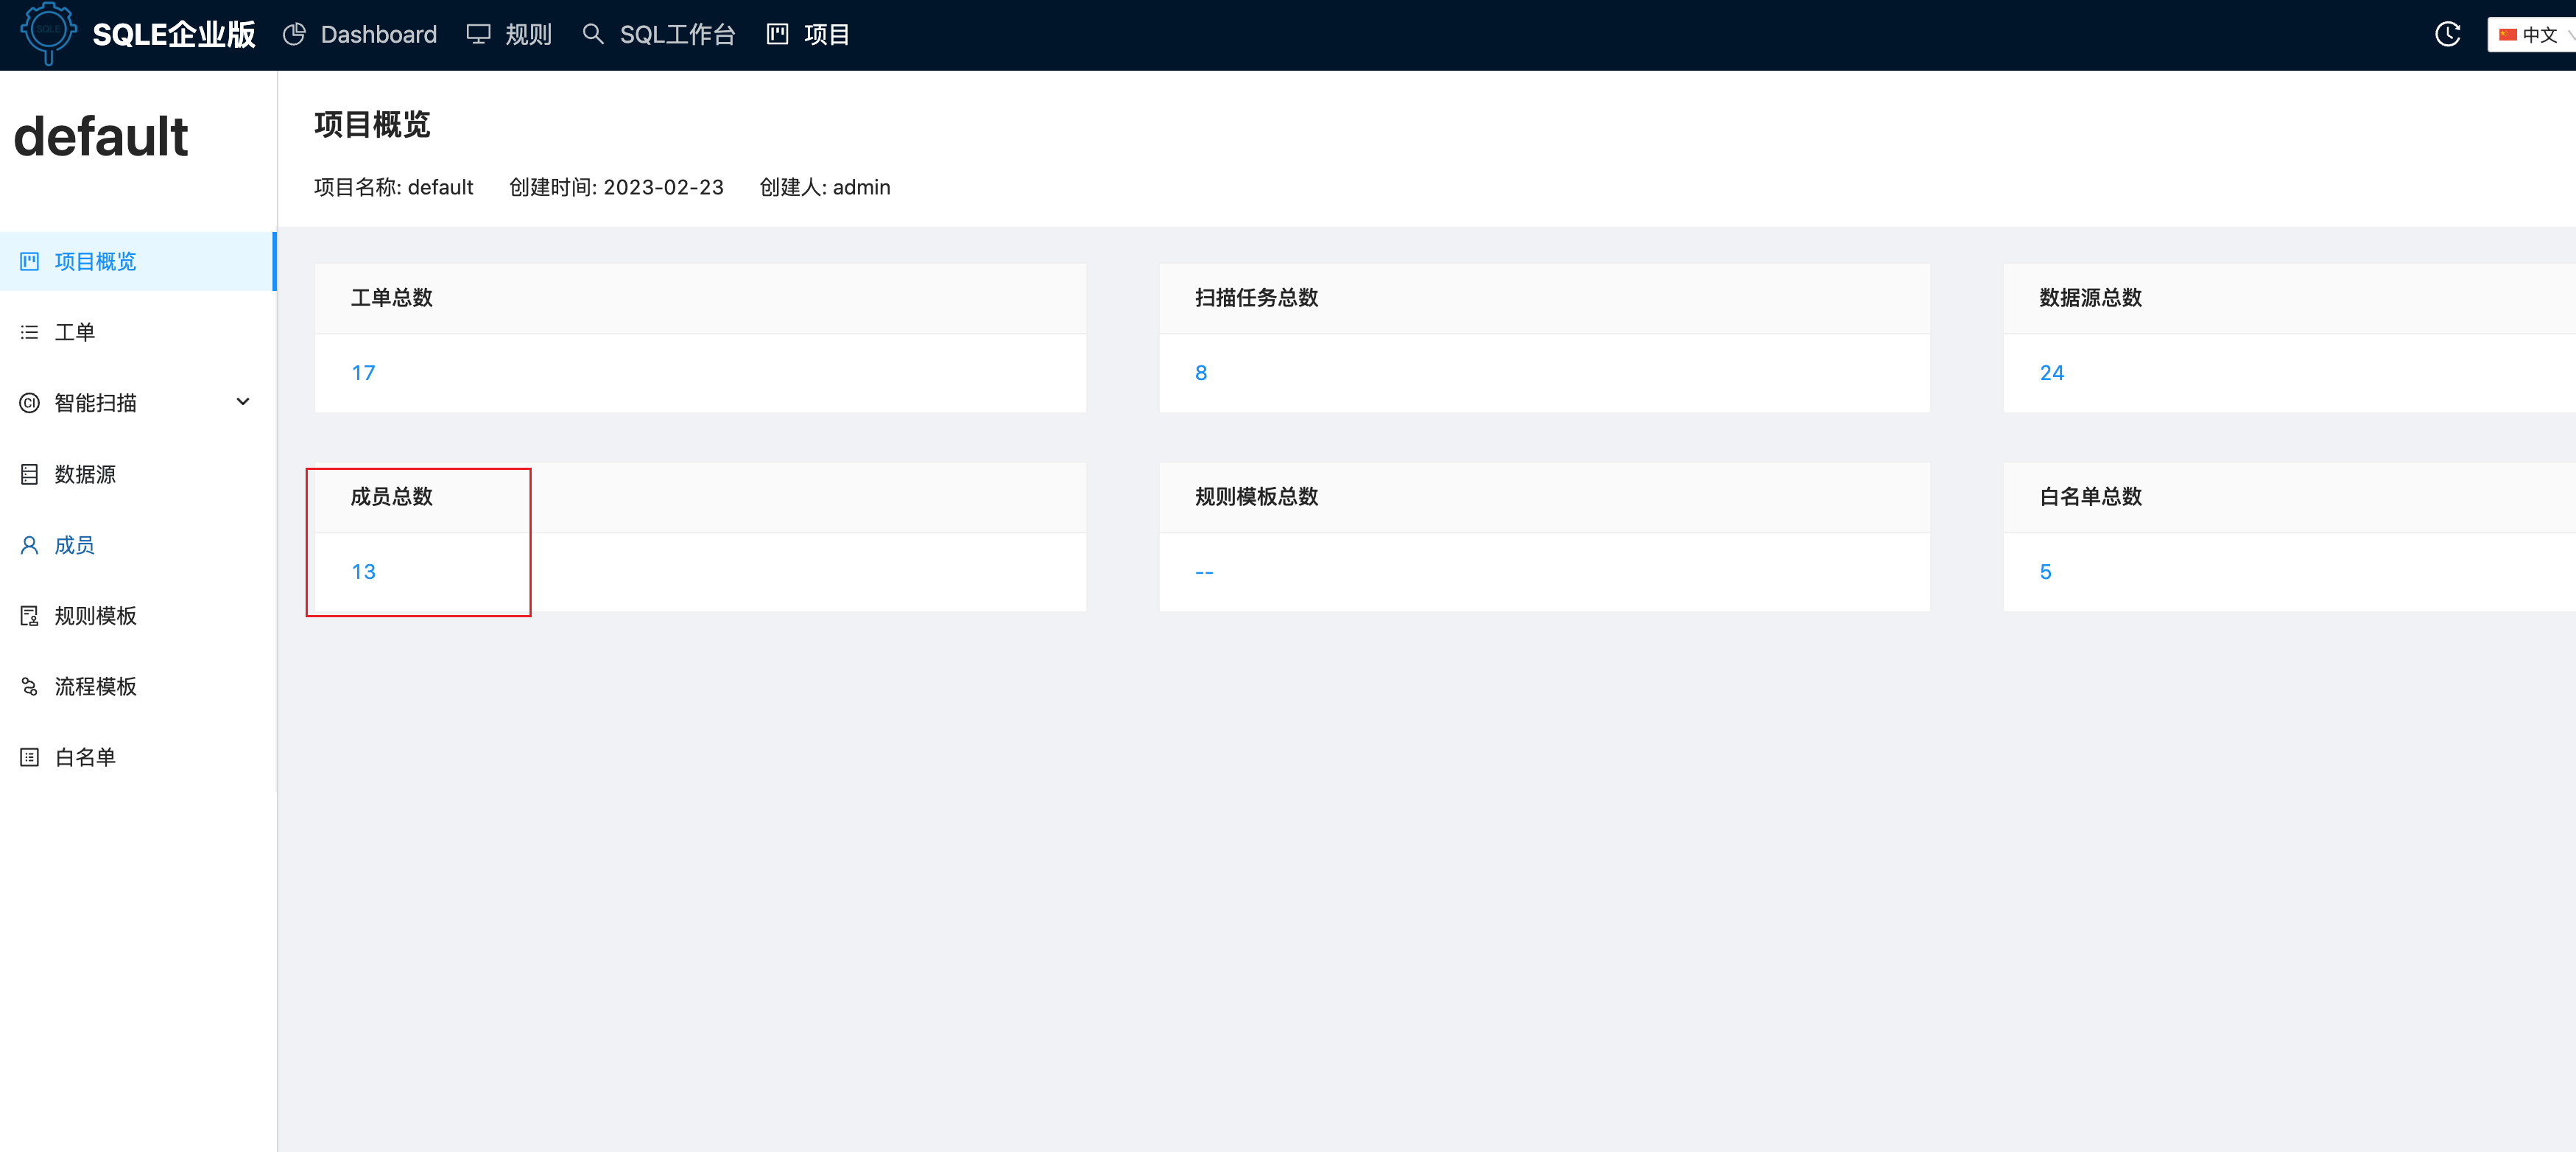Select 项目概览 in the sidebar
2576x1152 pixels.
(95, 262)
